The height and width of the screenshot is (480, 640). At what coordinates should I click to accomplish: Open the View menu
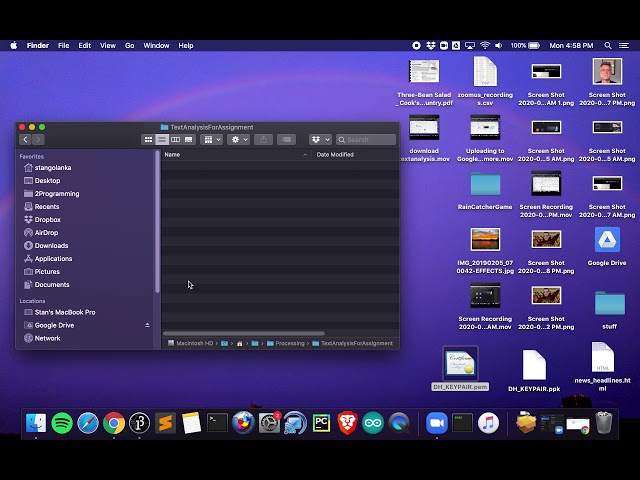(x=108, y=46)
